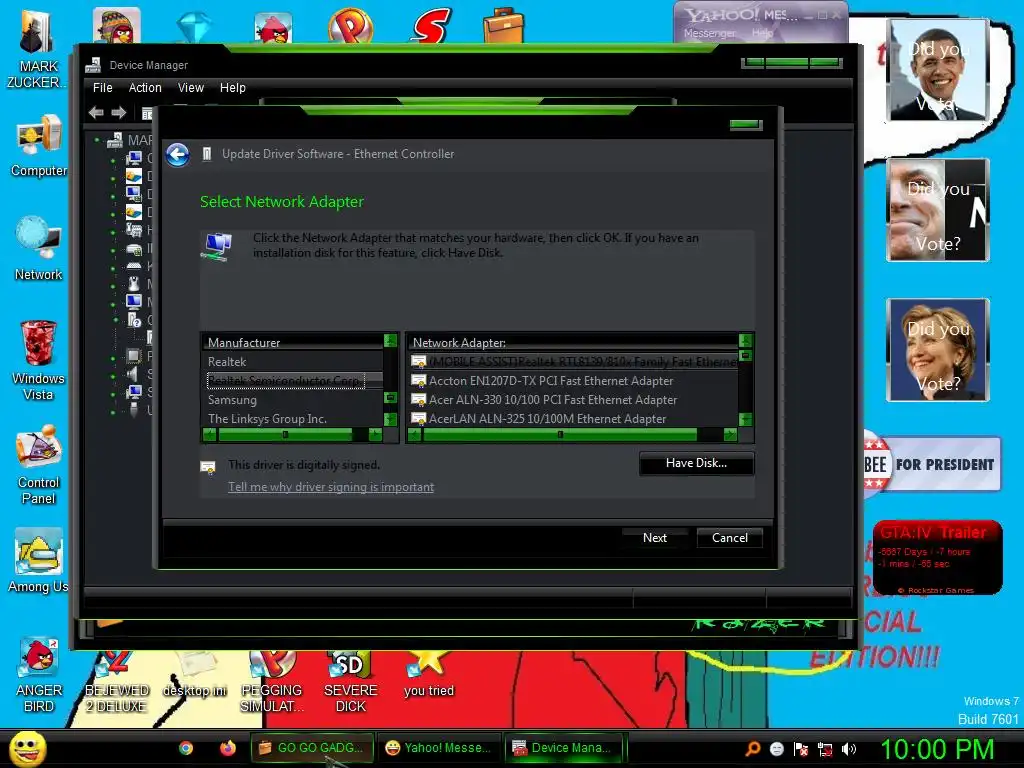Select the desktop.ini file icon
This screenshot has height=768, width=1024.
(195, 675)
